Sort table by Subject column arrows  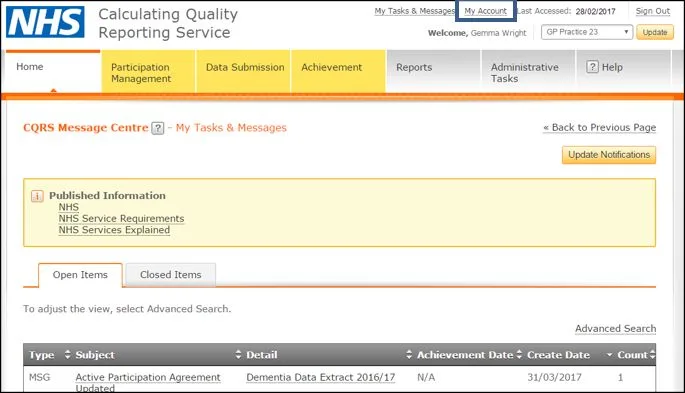(x=238, y=355)
